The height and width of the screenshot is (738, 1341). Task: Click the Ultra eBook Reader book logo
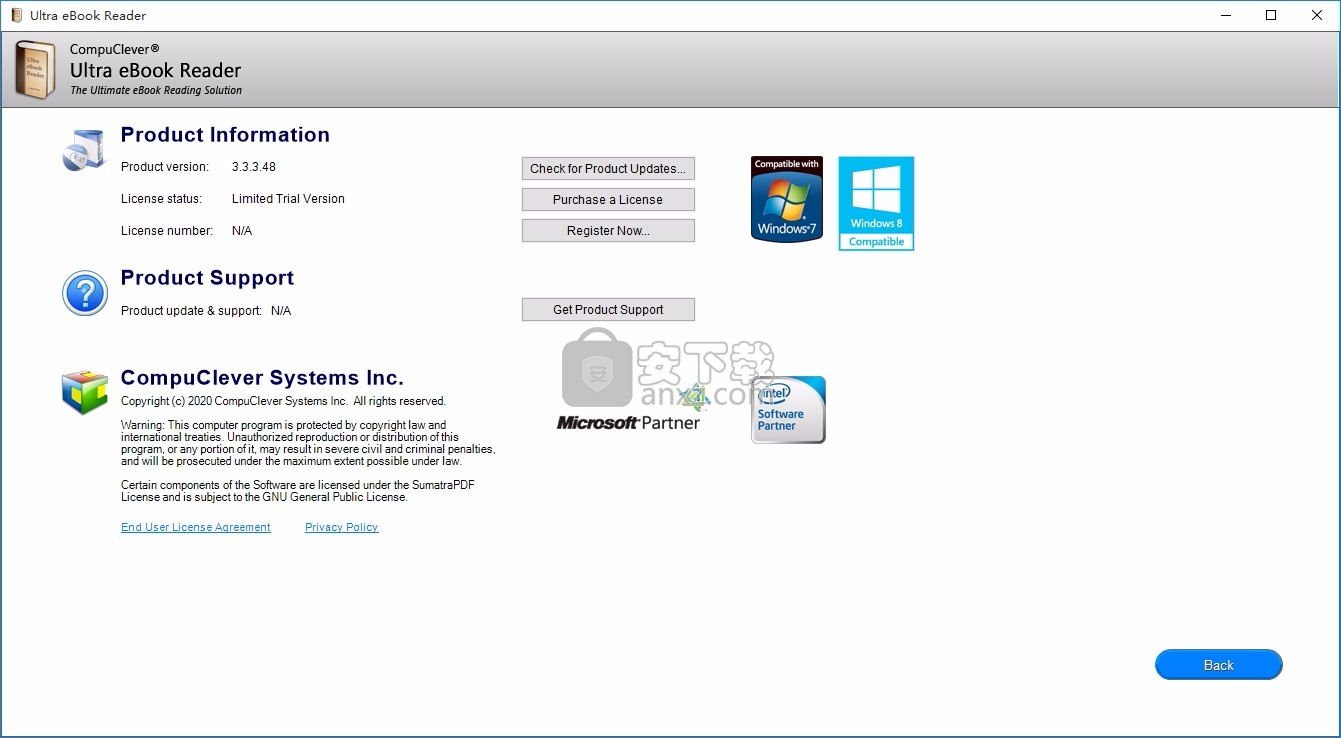click(35, 68)
